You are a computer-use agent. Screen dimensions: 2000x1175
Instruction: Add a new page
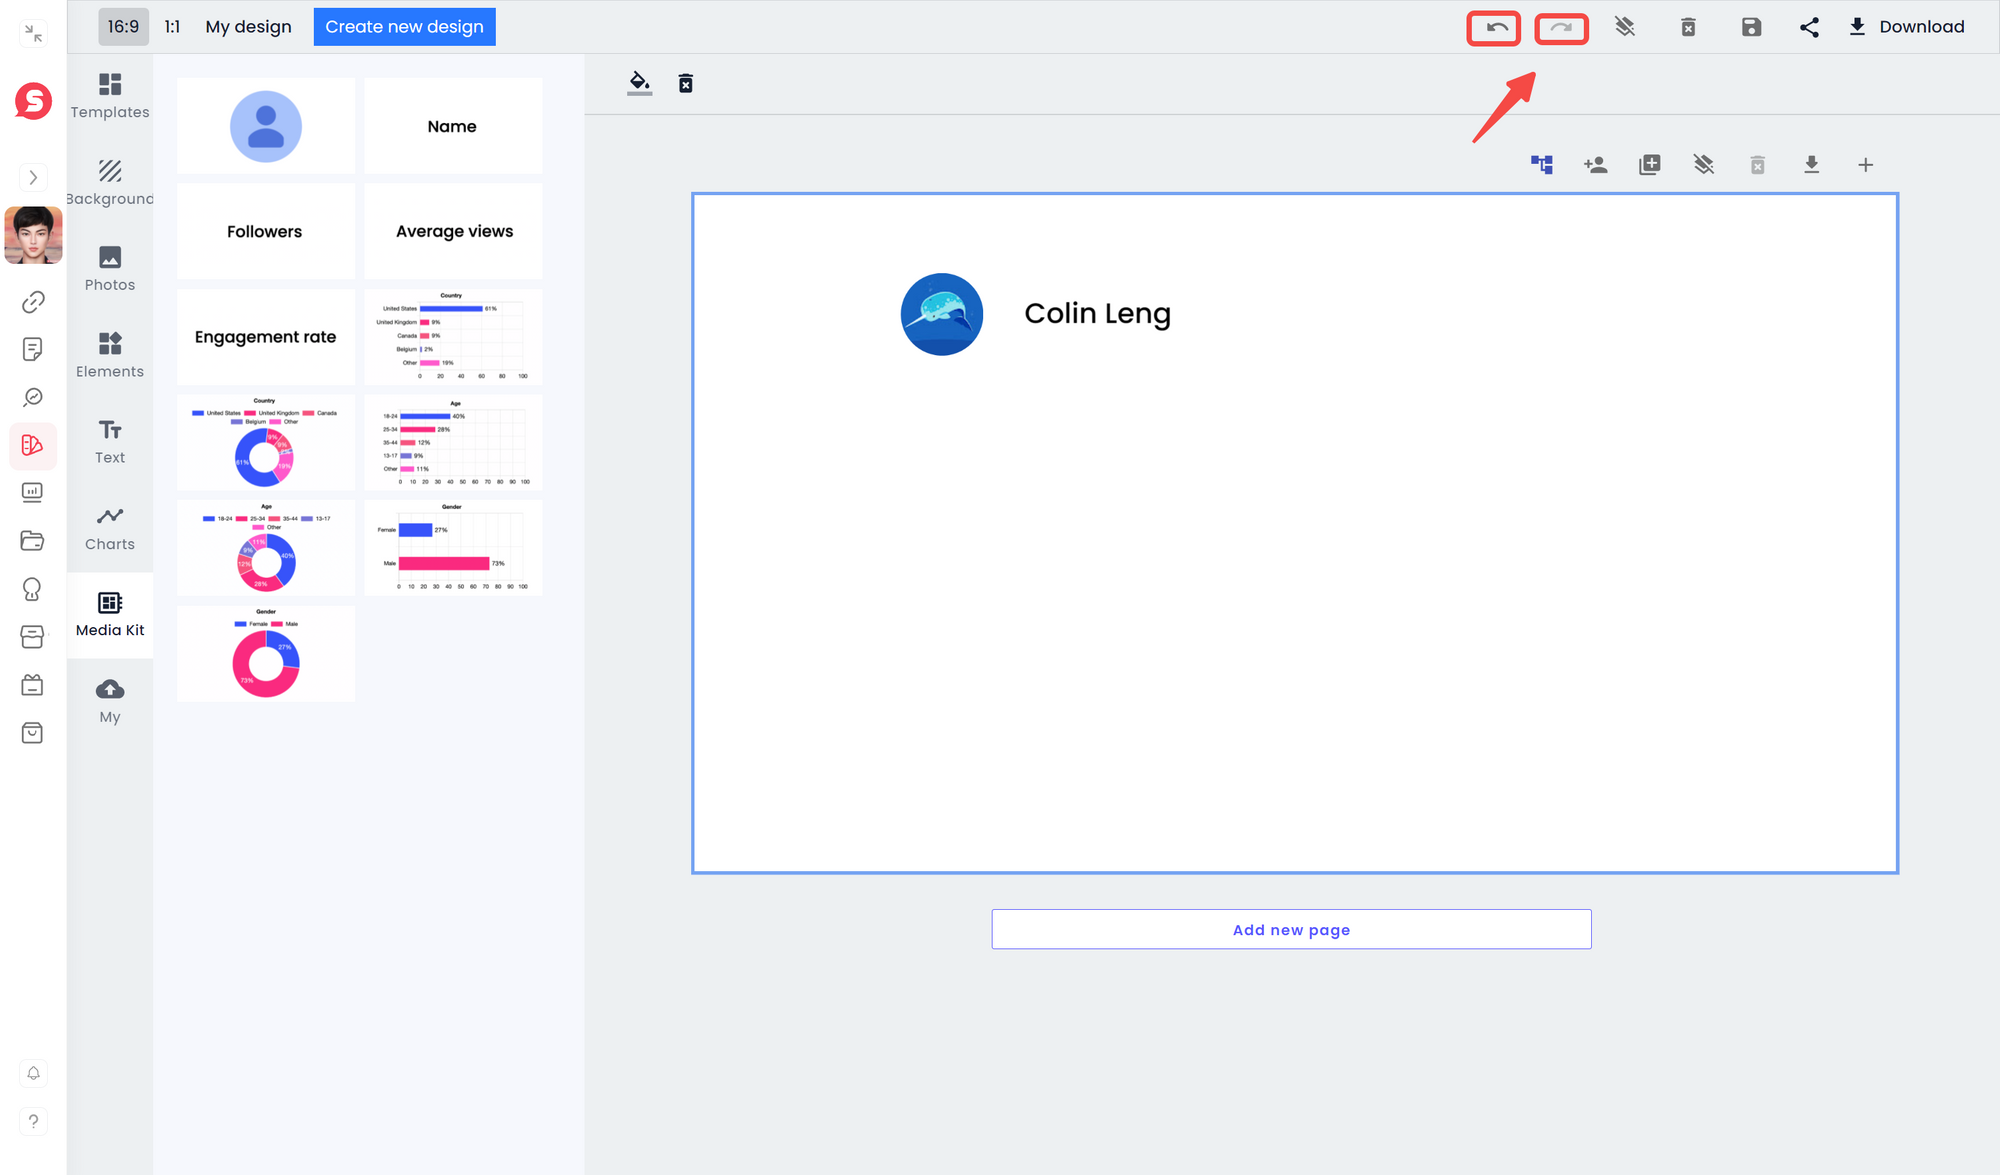(1291, 929)
